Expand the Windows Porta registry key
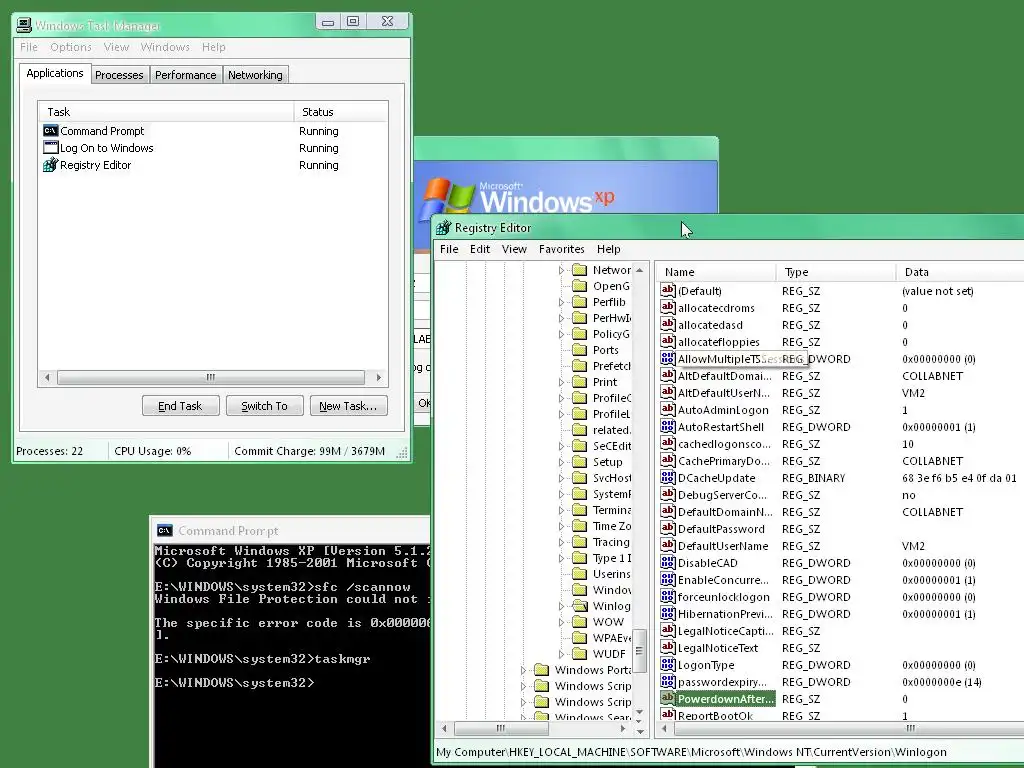Image resolution: width=1024 pixels, height=768 pixels. pyautogui.click(x=522, y=670)
